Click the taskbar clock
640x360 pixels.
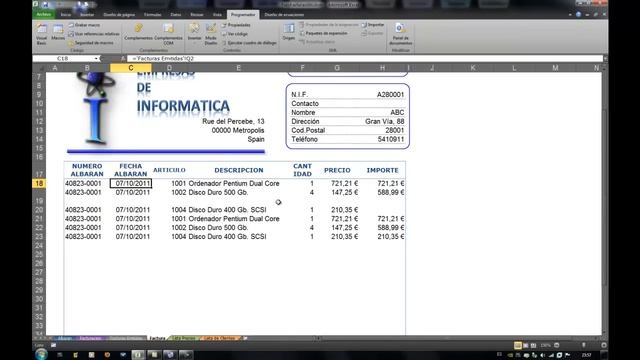coord(587,355)
